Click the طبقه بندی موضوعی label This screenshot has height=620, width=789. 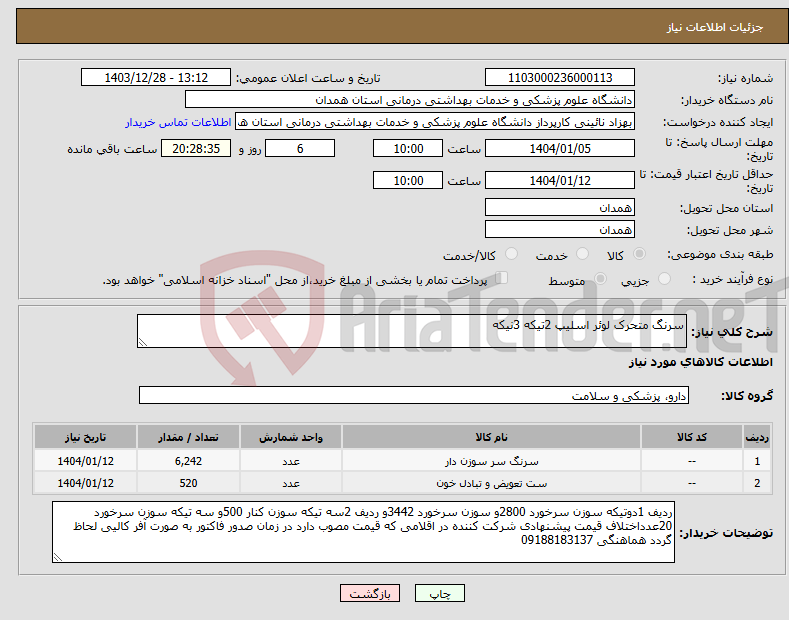pos(720,255)
